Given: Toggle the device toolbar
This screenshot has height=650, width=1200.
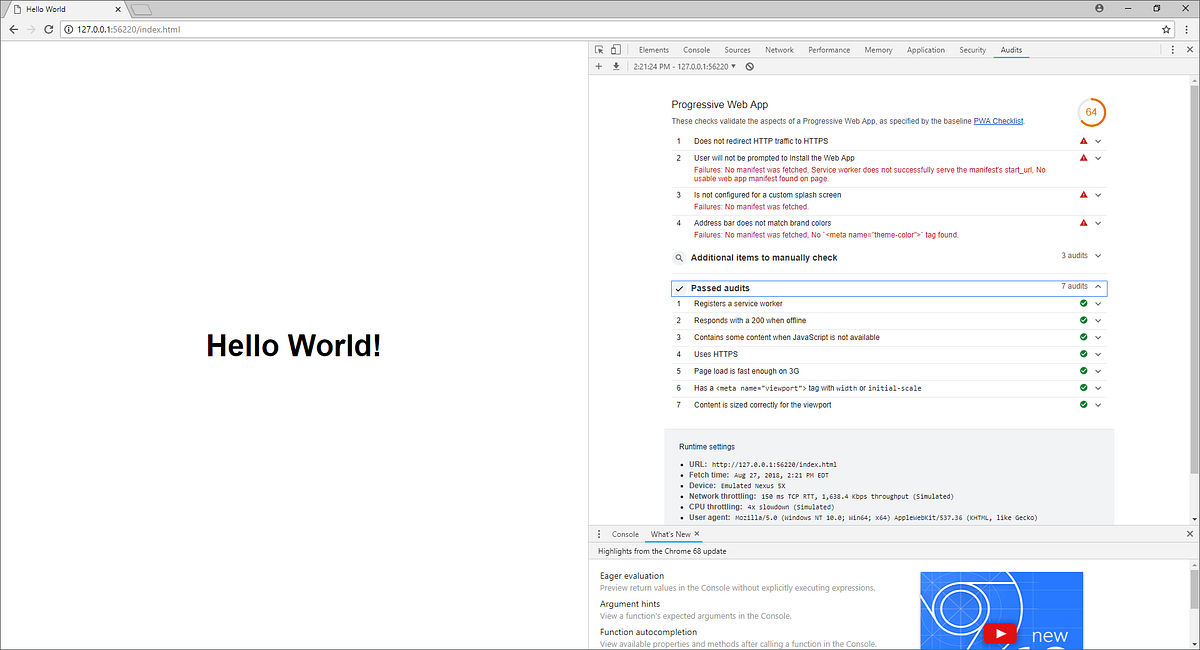Looking at the screenshot, I should [x=615, y=48].
